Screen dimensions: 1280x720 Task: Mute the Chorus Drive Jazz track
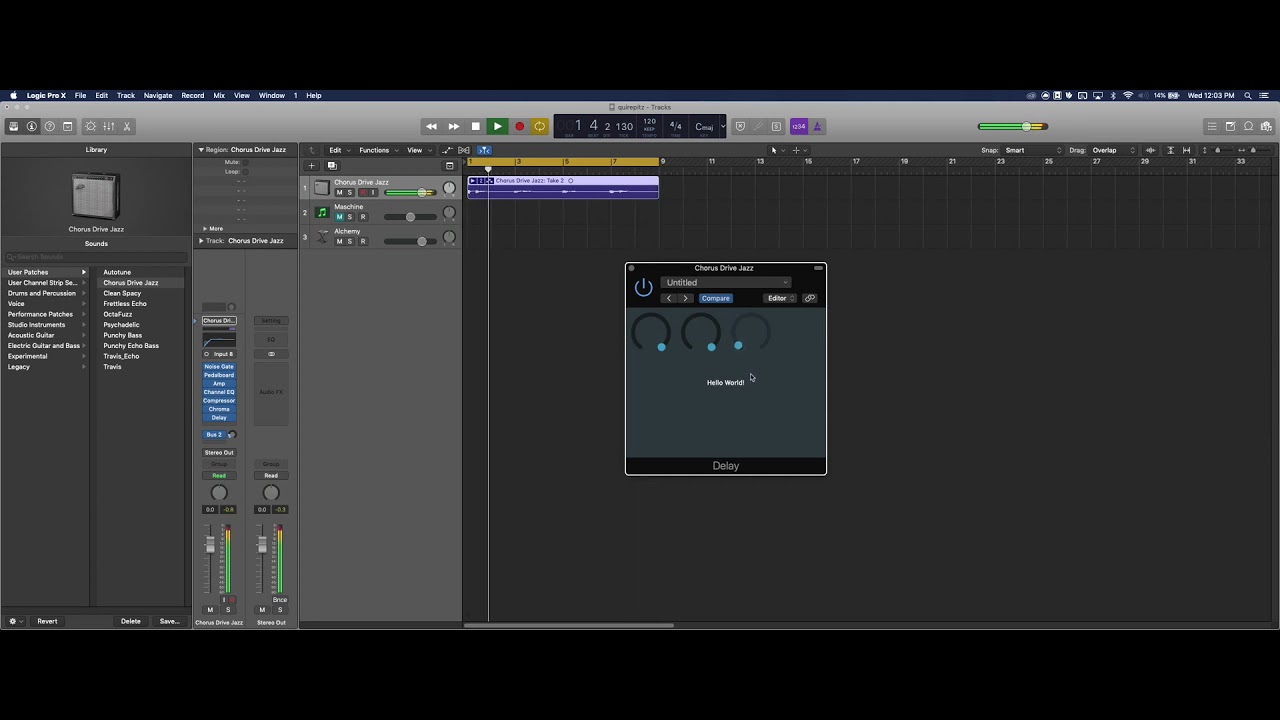coord(339,192)
